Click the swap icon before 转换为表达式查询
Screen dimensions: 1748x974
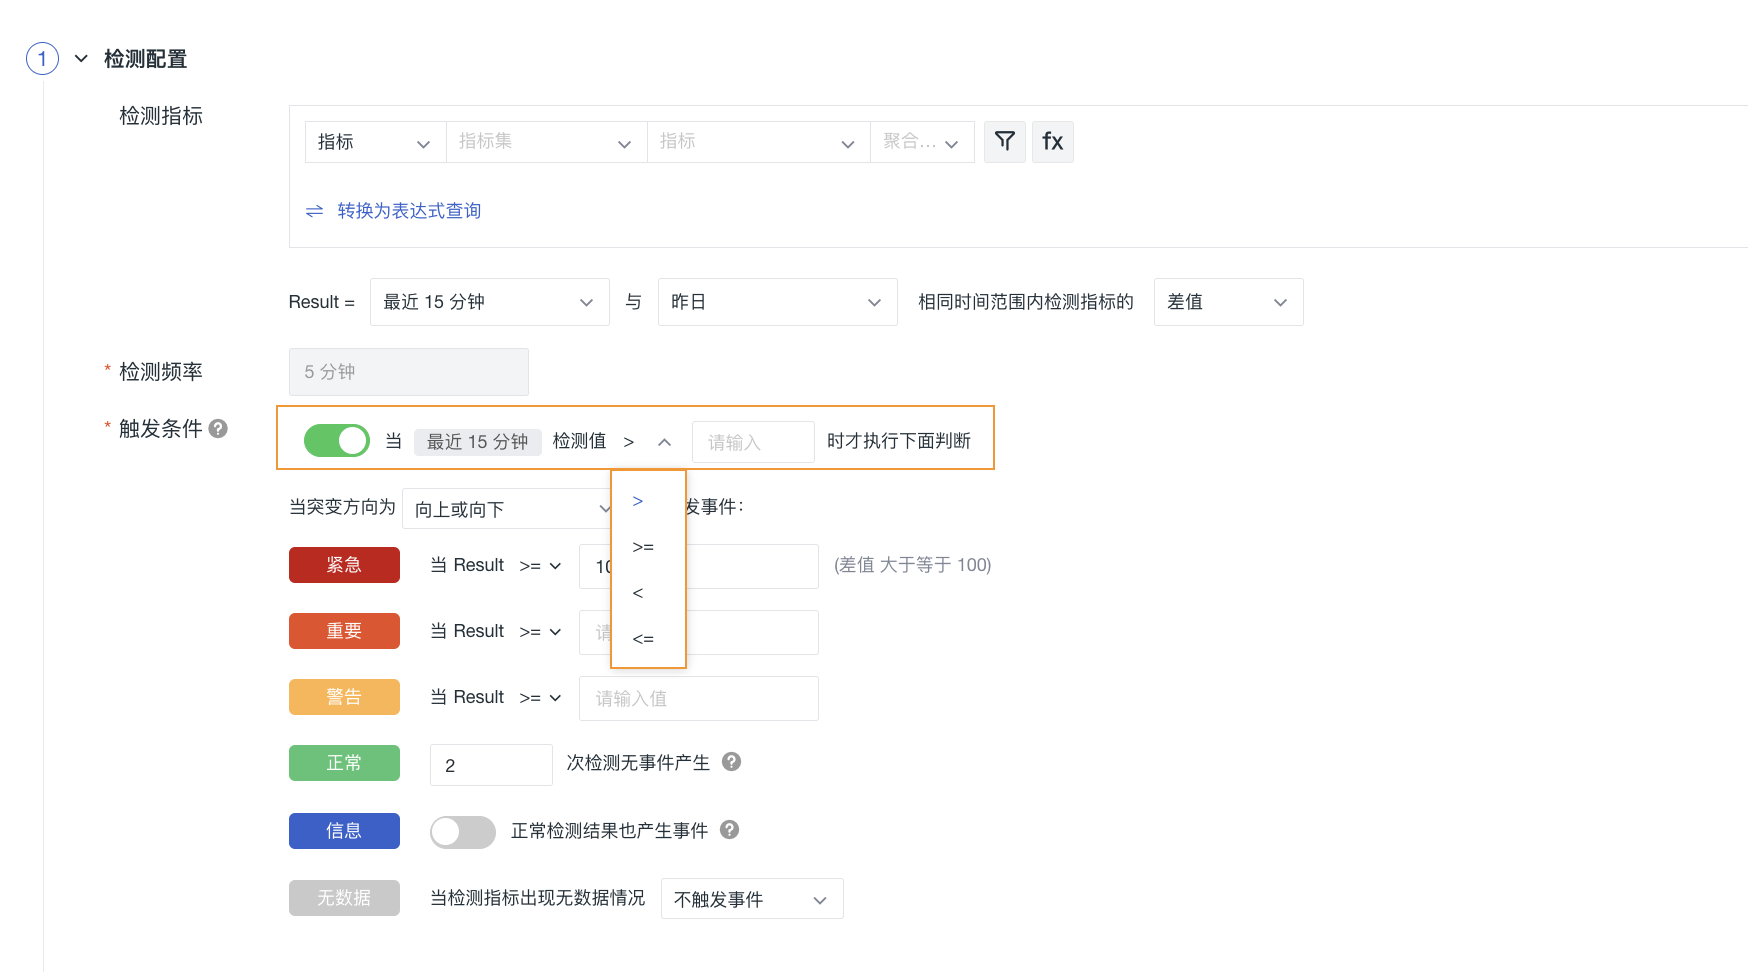click(x=314, y=211)
